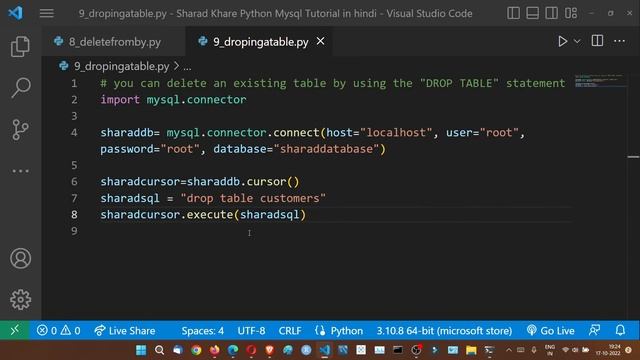Open the Source Control view
The height and width of the screenshot is (360, 640).
(x=20, y=129)
